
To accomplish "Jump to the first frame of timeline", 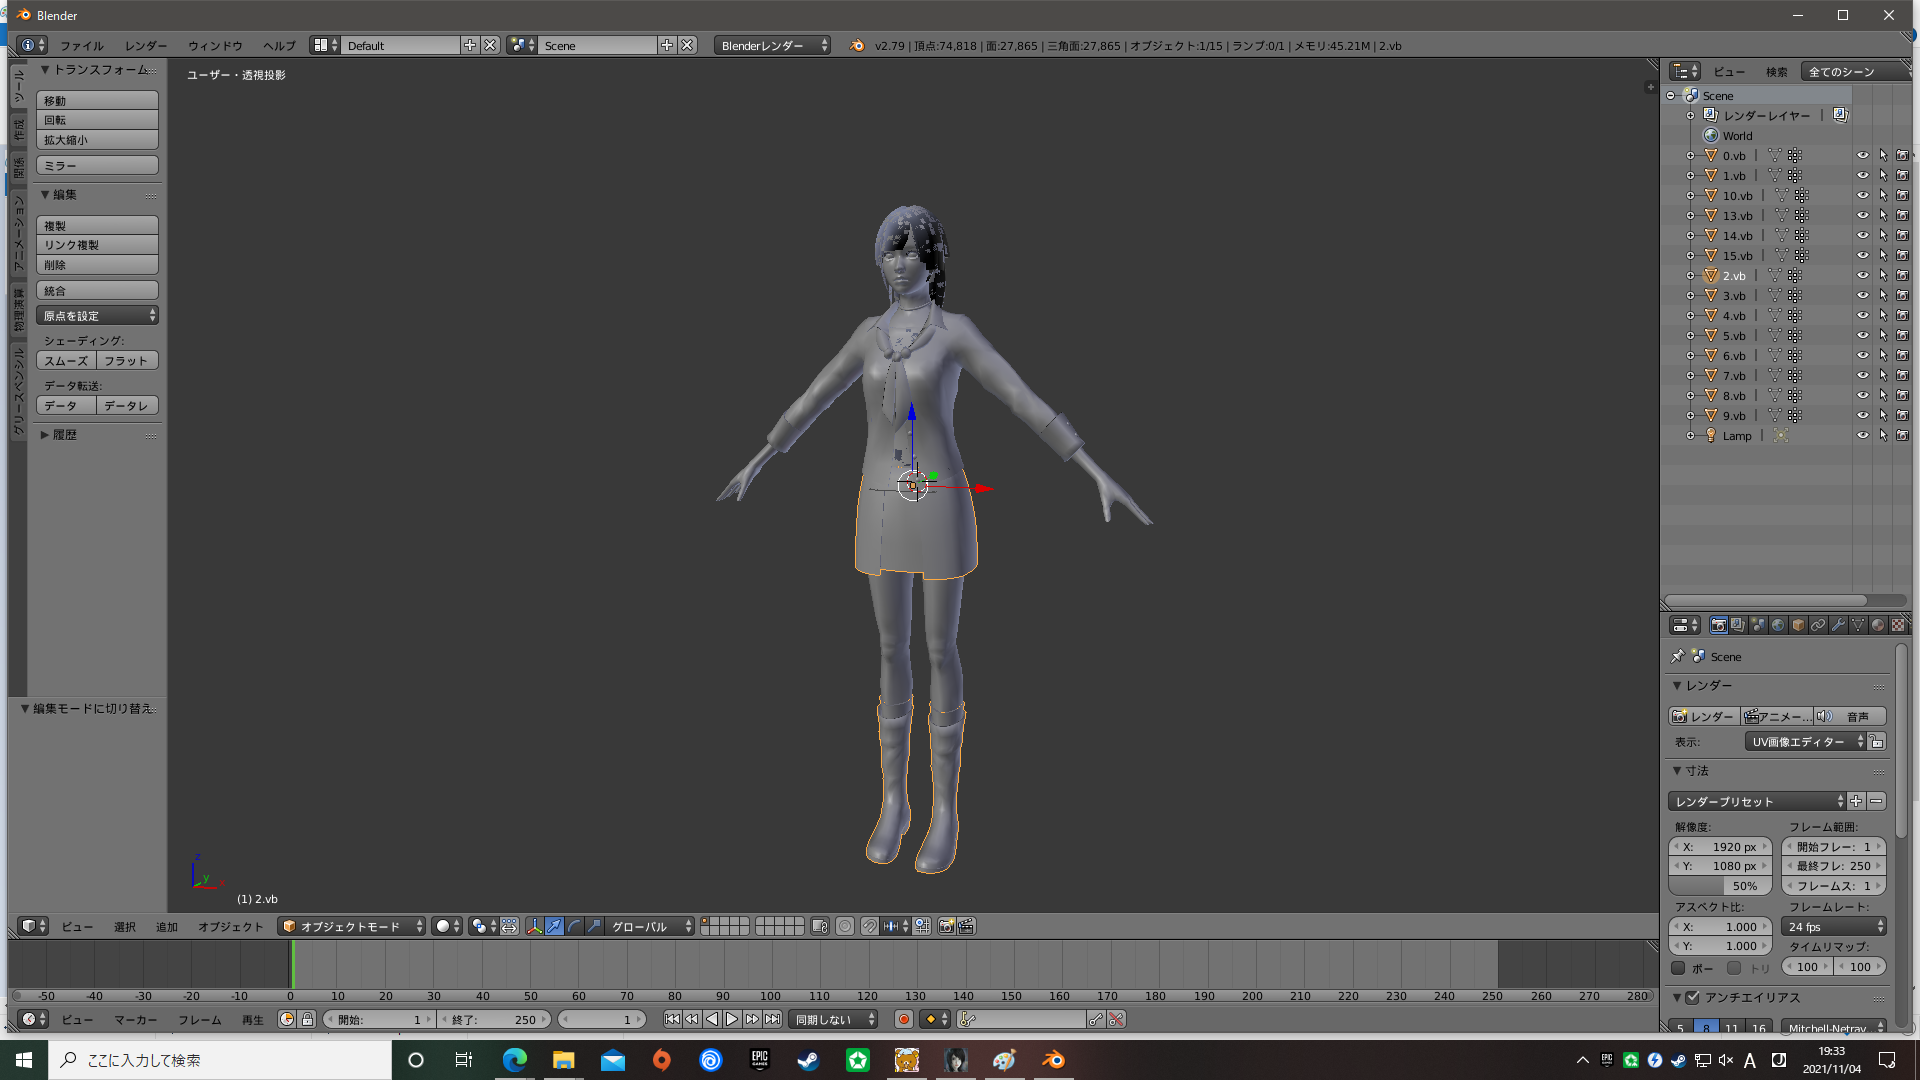I will [x=672, y=1019].
